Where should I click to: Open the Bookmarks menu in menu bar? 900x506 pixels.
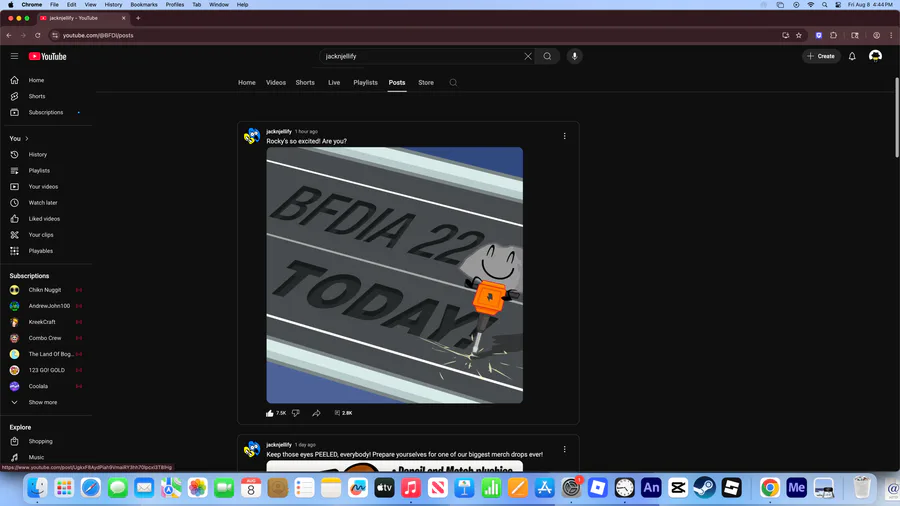point(143,5)
